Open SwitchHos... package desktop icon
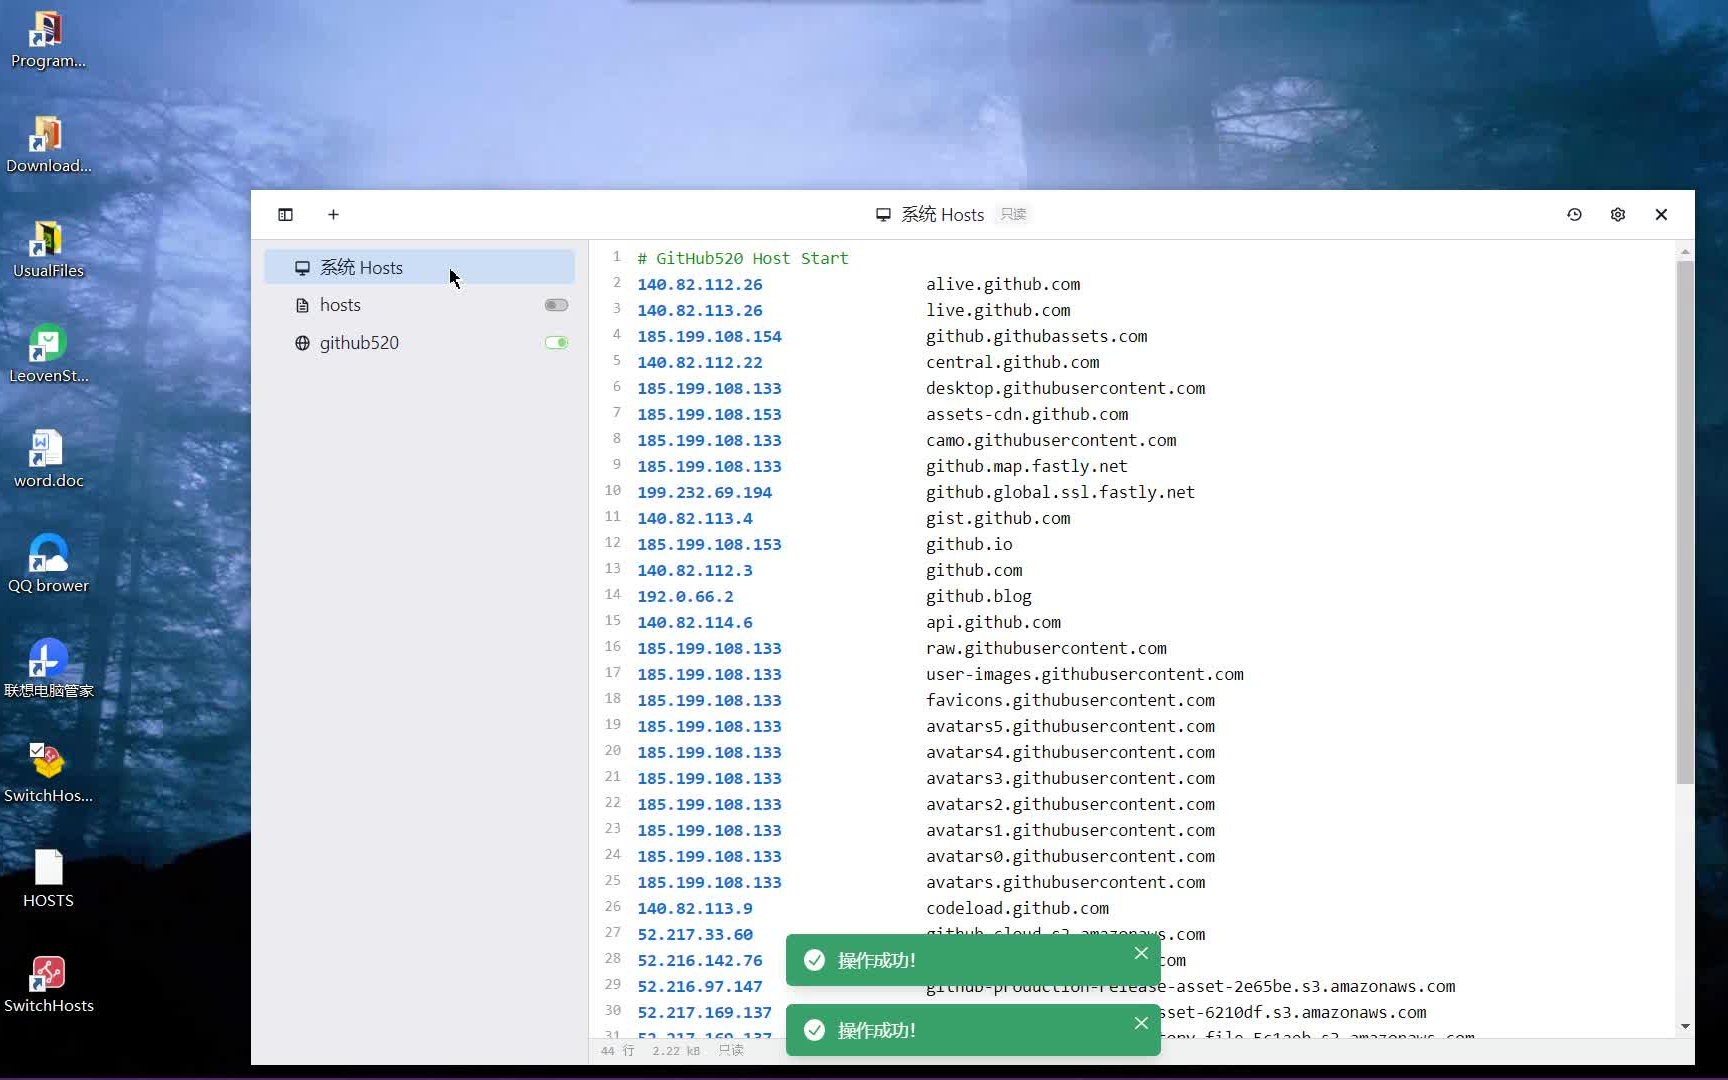 [48, 775]
